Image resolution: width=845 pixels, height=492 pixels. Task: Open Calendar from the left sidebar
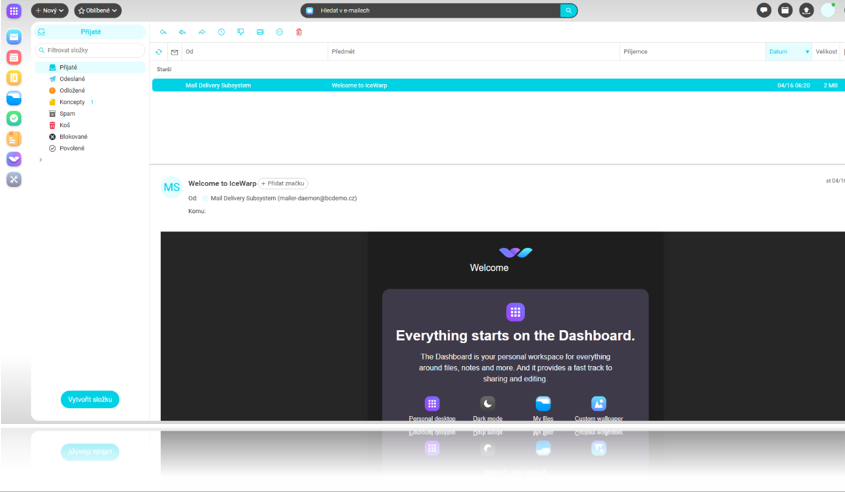[14, 58]
